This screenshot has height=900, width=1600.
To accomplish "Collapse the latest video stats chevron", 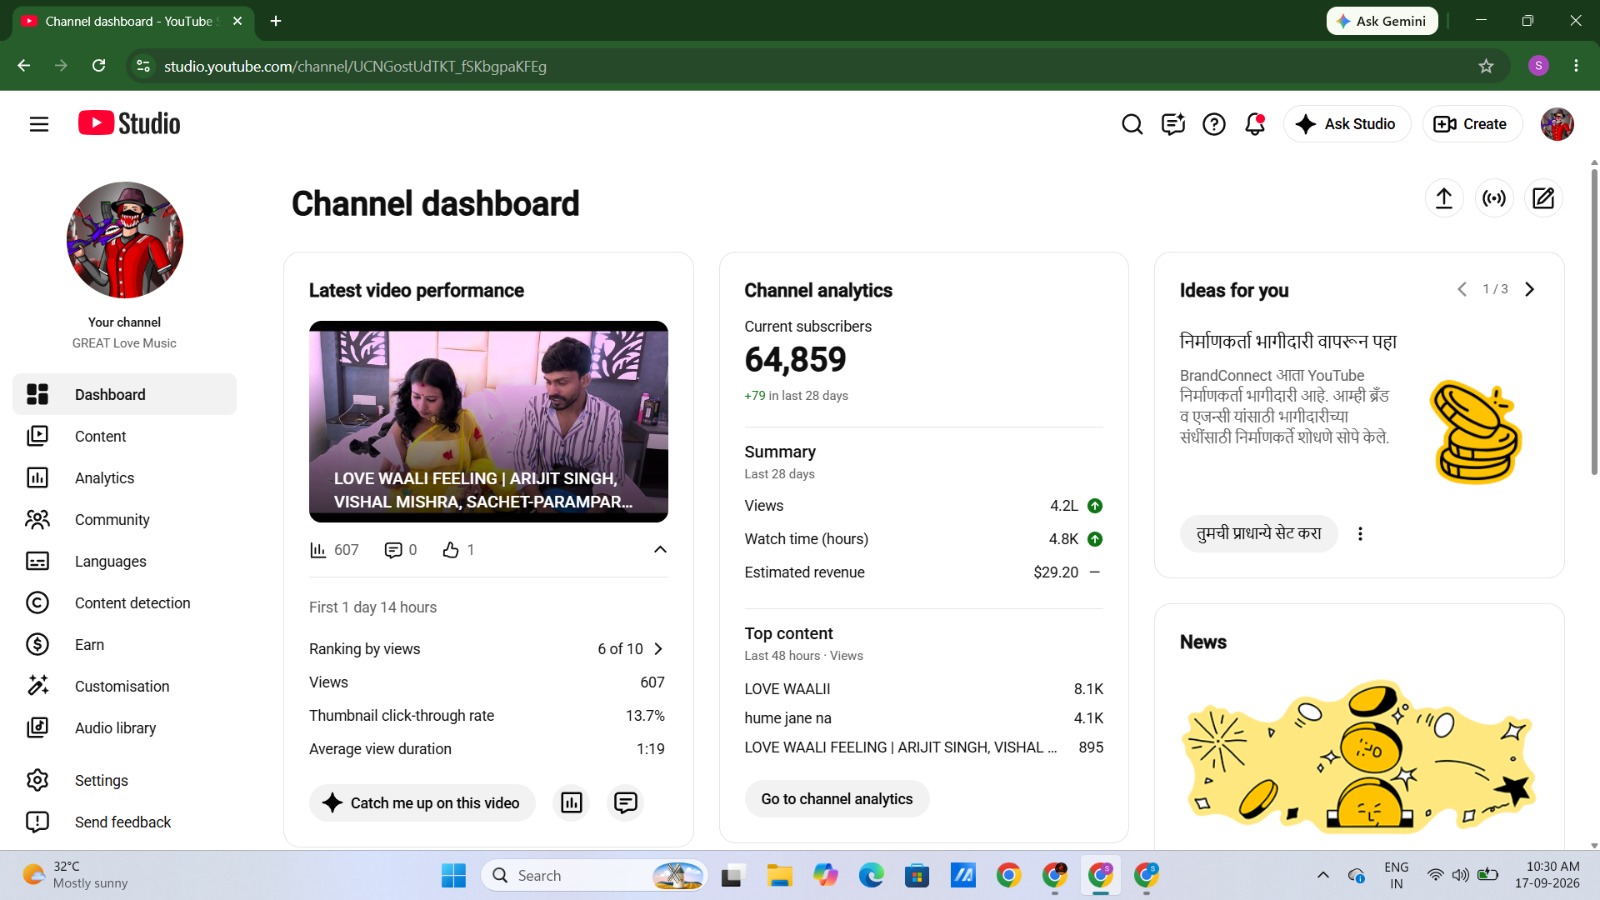I will 660,550.
